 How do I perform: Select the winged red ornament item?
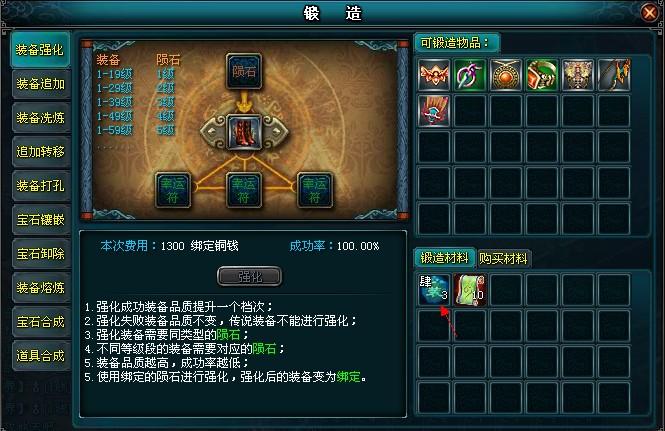(433, 75)
